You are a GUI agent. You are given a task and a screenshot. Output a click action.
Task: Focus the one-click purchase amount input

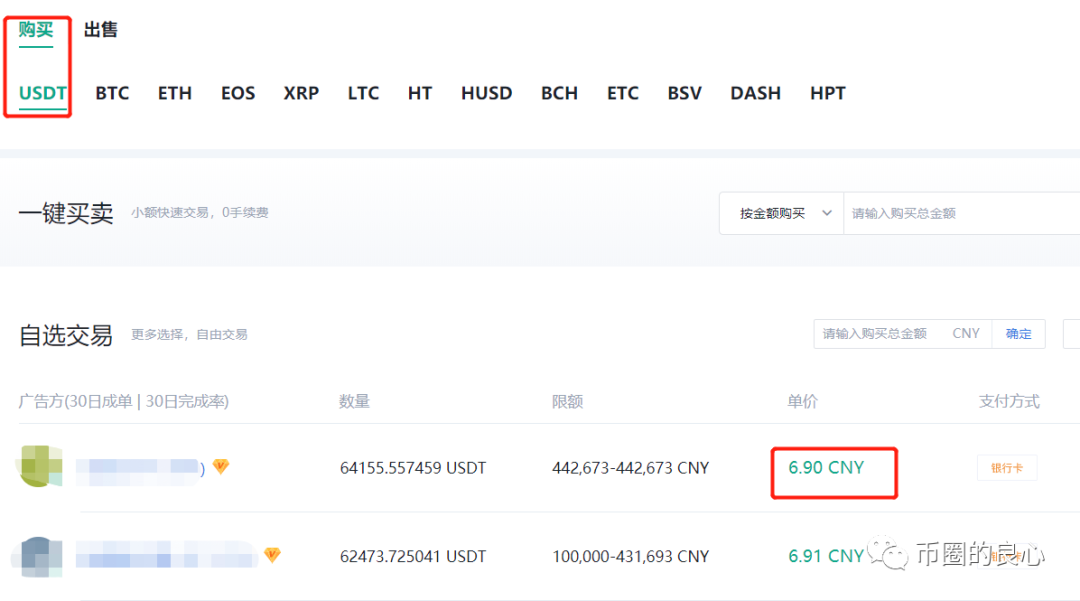(962, 213)
